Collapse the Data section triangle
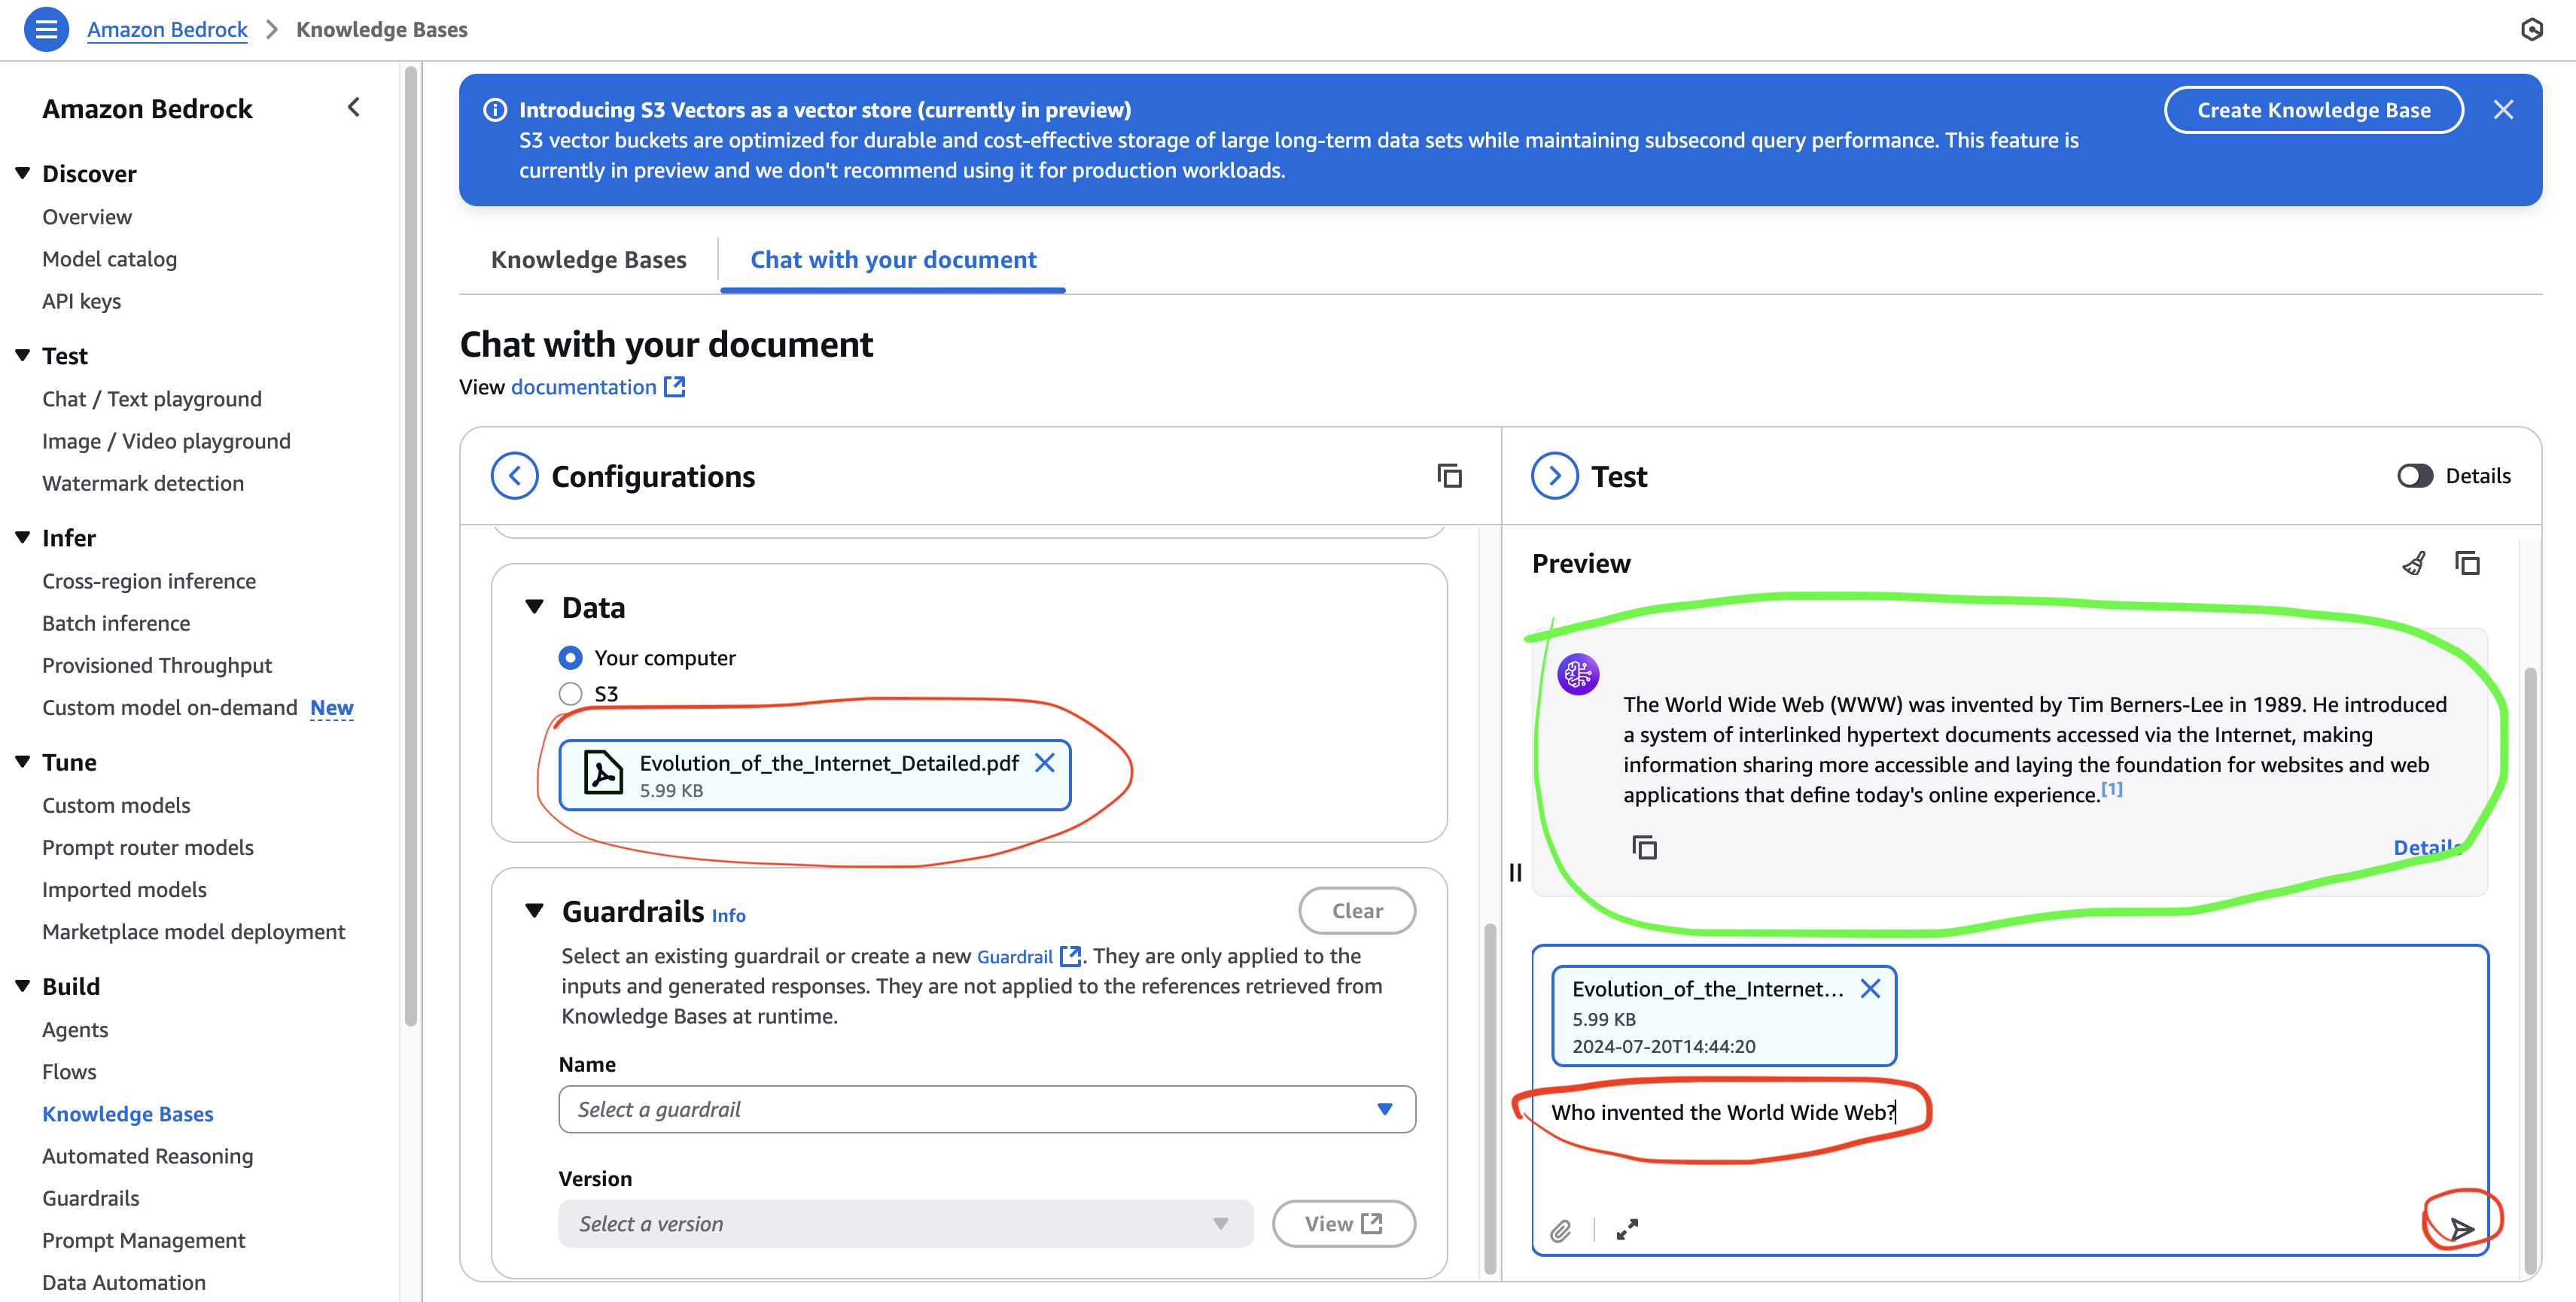 pyautogui.click(x=535, y=607)
